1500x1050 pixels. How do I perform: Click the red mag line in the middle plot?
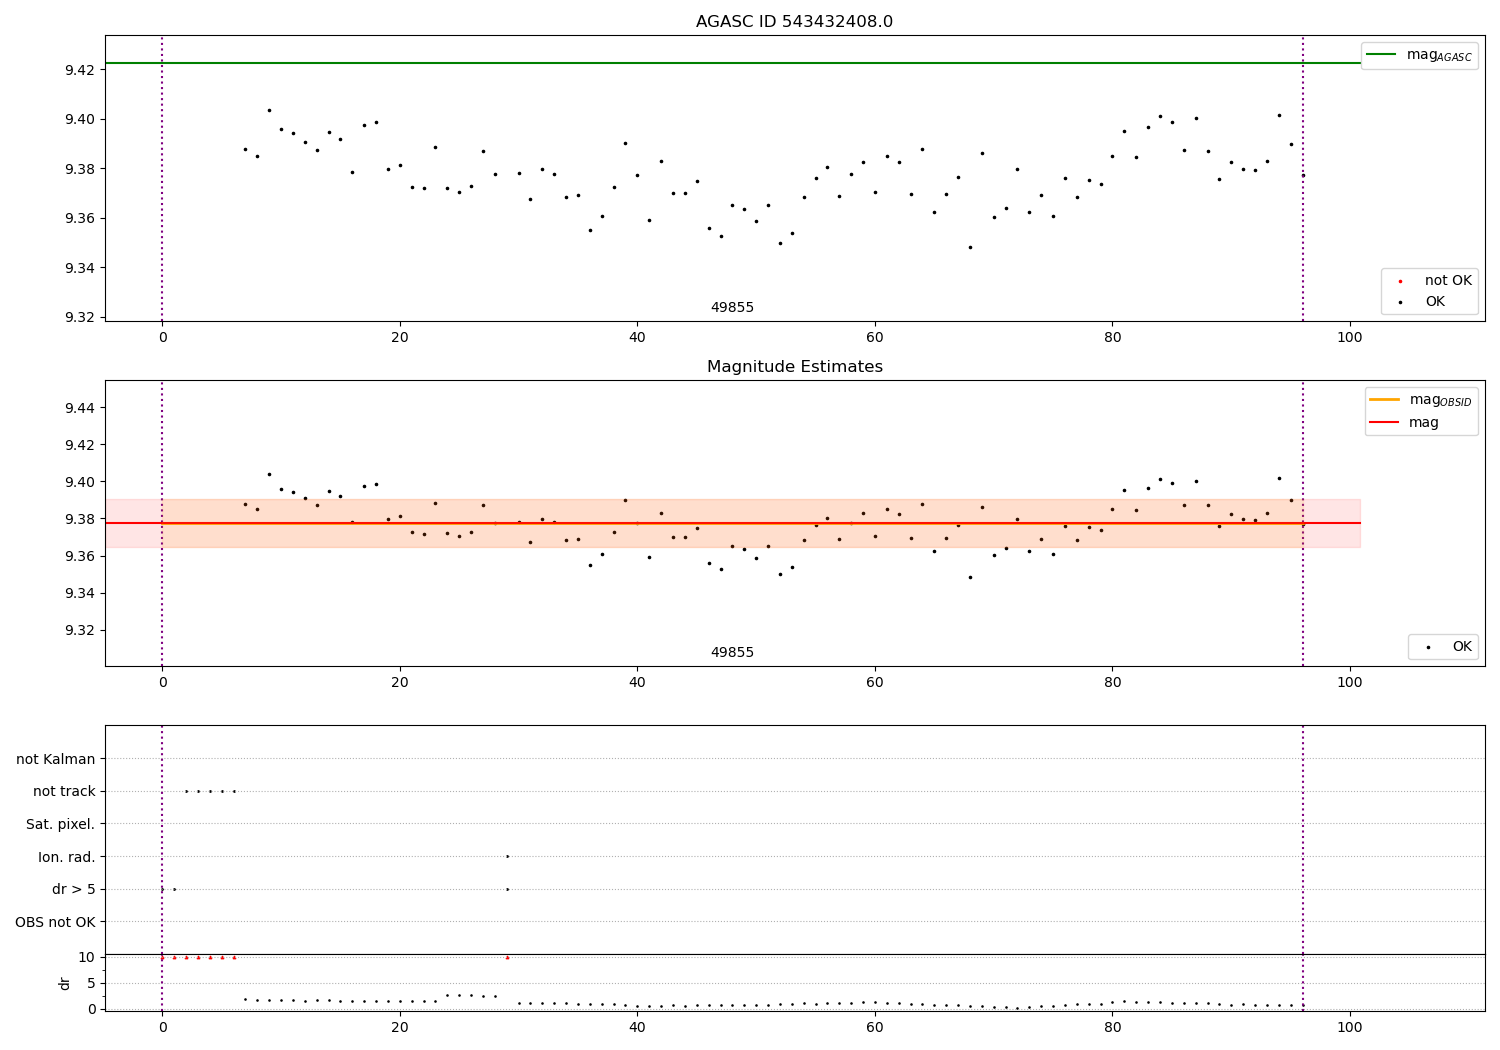click(732, 523)
